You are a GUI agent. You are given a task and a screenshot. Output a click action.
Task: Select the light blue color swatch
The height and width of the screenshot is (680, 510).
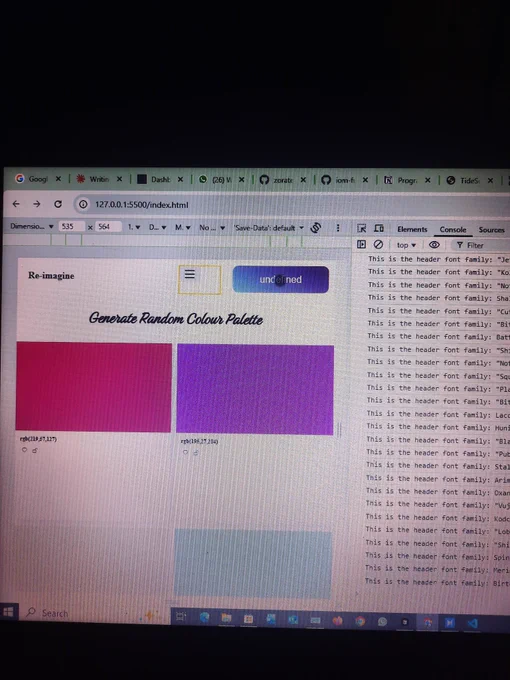click(253, 563)
